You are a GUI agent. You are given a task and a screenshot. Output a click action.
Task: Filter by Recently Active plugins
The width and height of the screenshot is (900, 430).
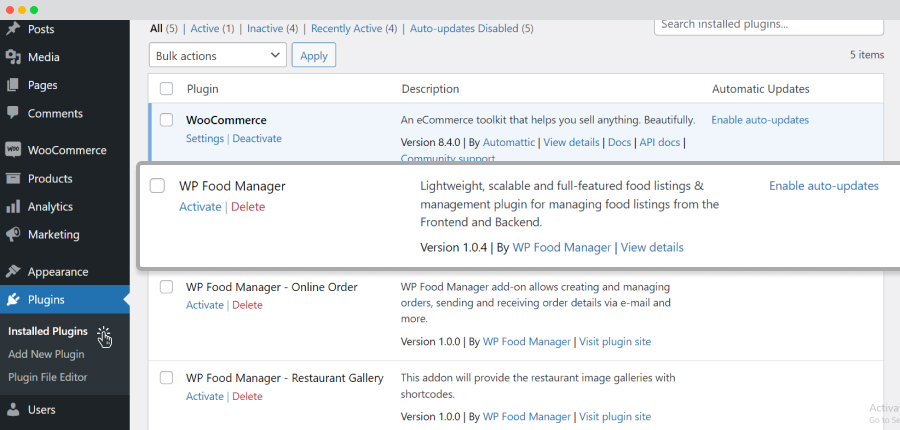point(347,28)
